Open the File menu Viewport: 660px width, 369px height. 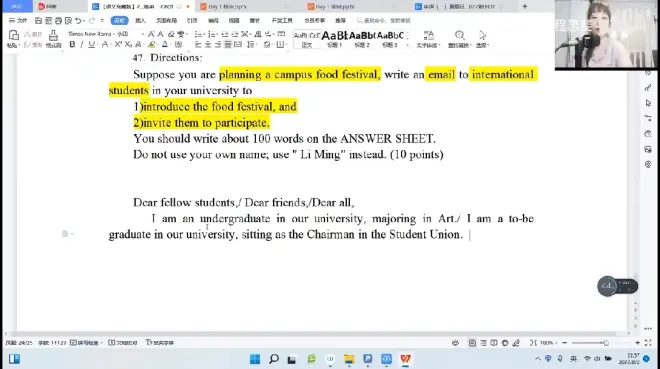point(18,21)
